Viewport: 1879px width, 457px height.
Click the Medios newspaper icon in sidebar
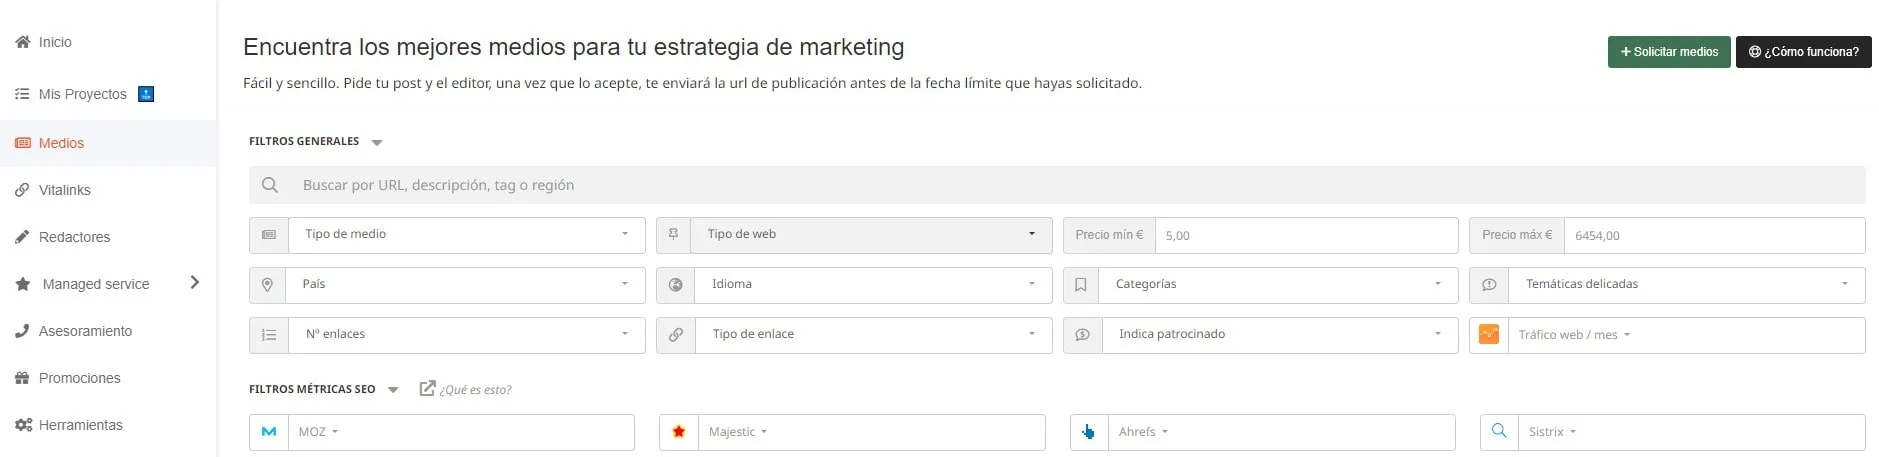tap(23, 143)
